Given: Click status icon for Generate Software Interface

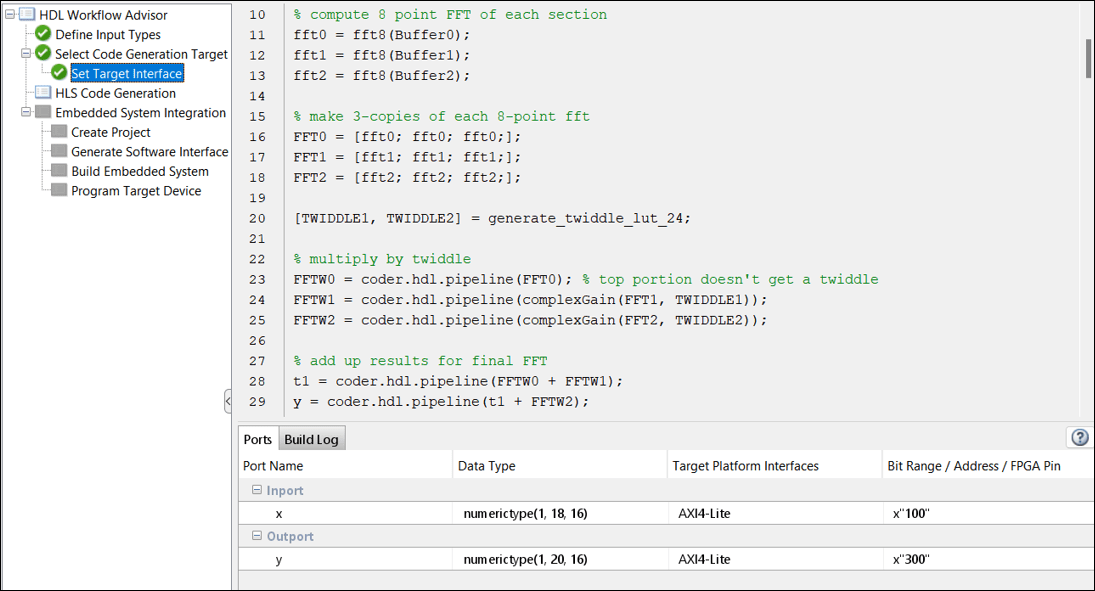Looking at the screenshot, I should pos(57,151).
